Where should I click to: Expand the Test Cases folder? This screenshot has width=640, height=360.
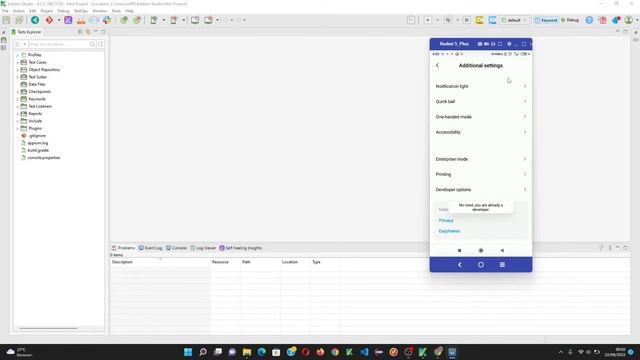point(18,62)
